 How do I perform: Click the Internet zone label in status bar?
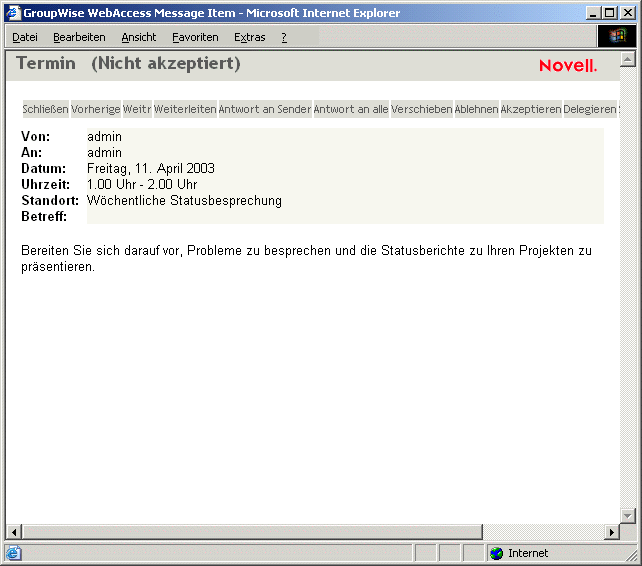tap(528, 553)
